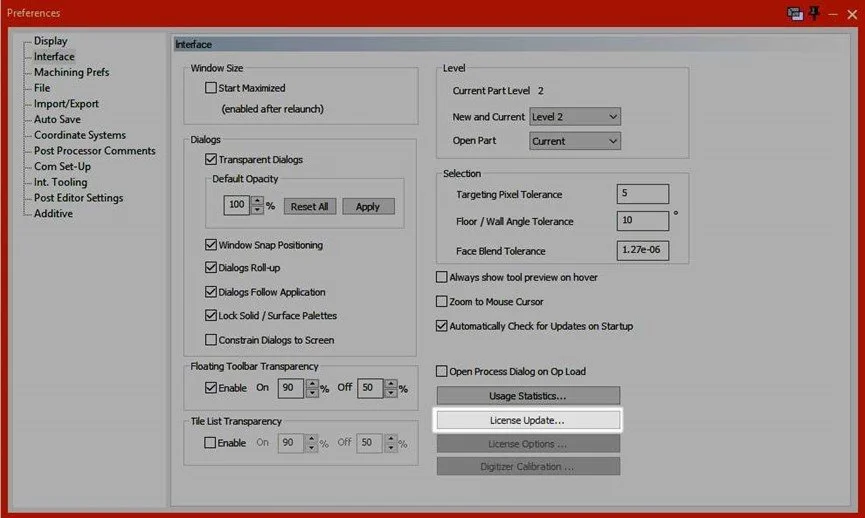Click Floating Toolbar Off percent field

click(370, 388)
